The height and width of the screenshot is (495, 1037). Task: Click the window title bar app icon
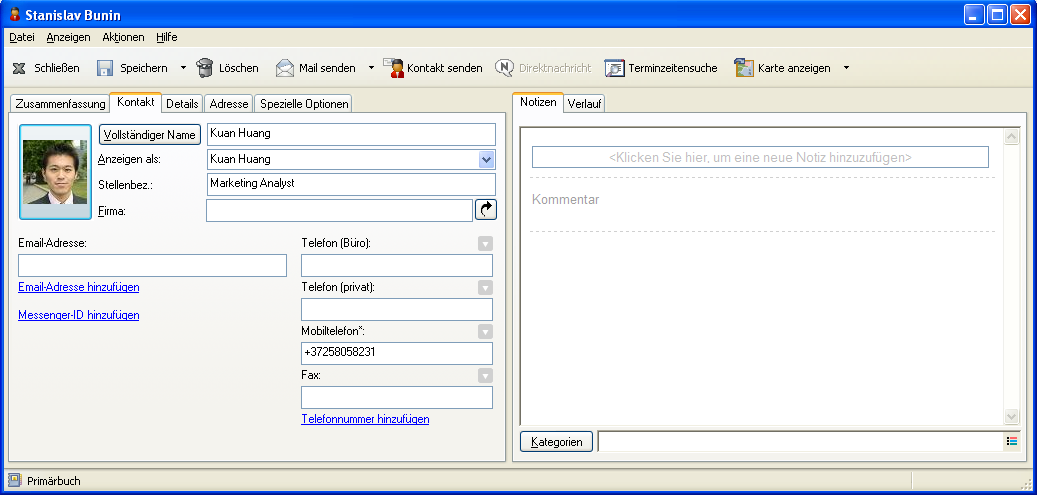(x=15, y=15)
